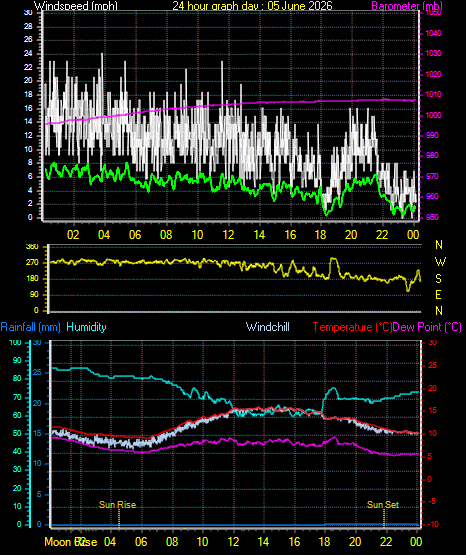Click the "Windchill" legend label
466x555 pixels.
(268, 327)
